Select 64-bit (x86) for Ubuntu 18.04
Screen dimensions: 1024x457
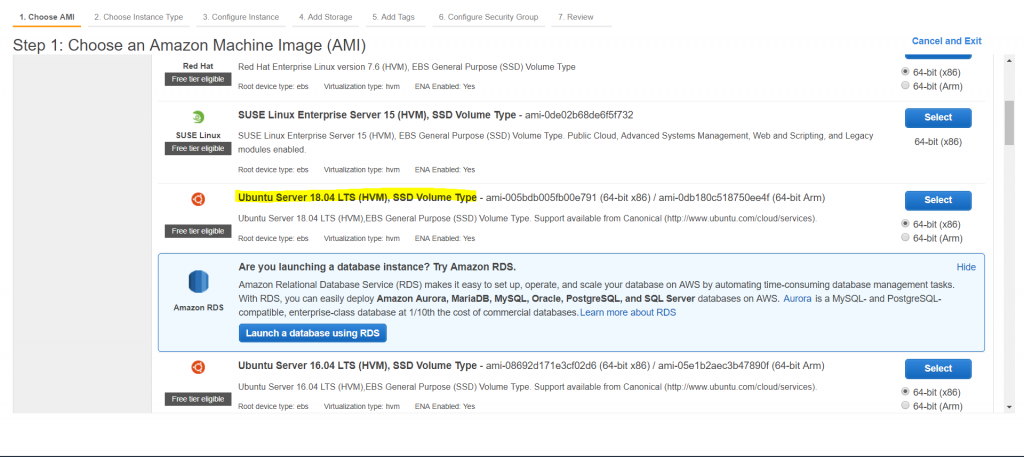click(x=905, y=223)
